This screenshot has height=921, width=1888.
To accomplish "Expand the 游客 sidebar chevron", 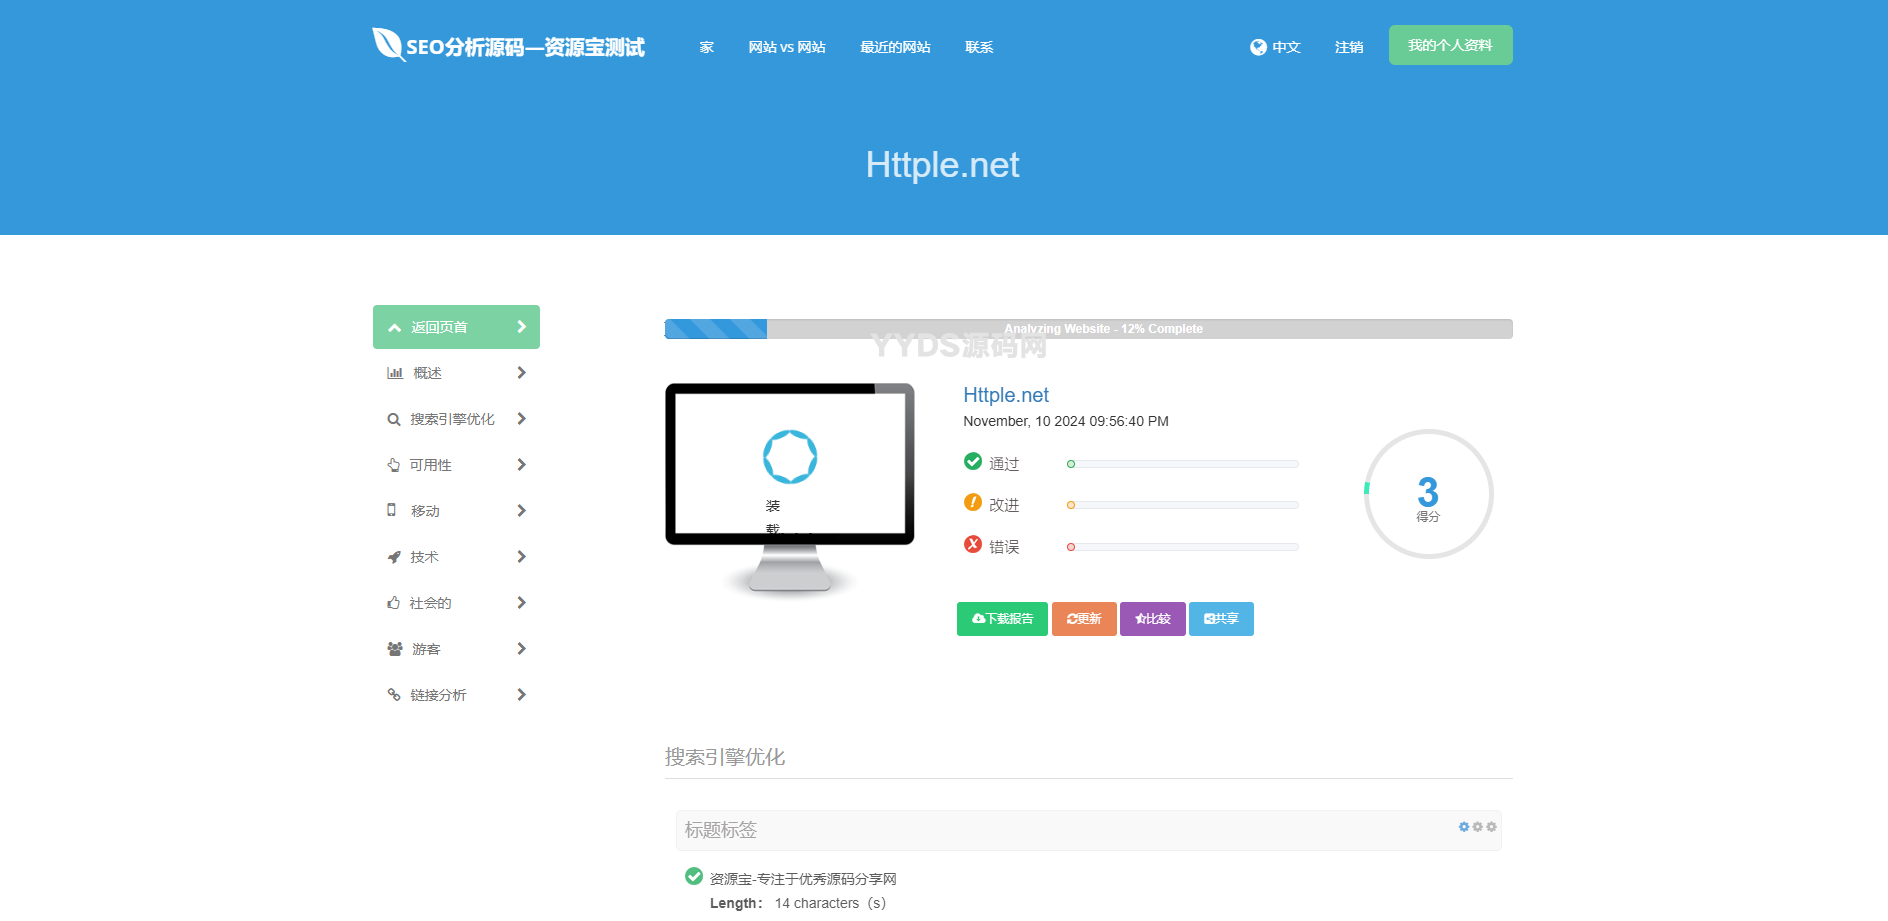I will (x=521, y=649).
